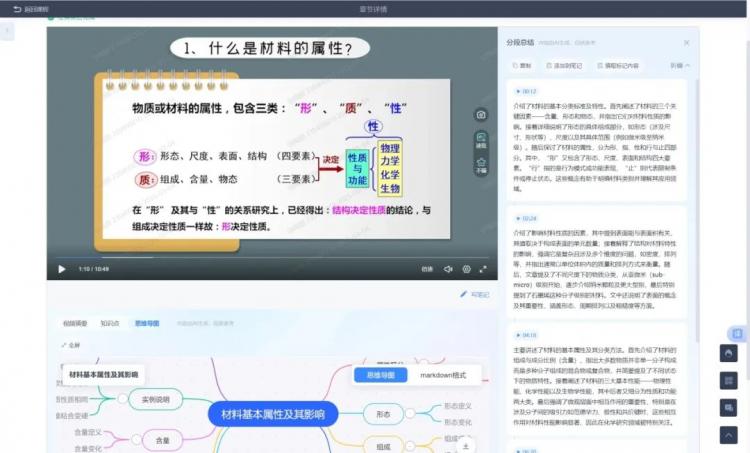Click the 材料基本属性及其影响 title label card

pos(103,375)
